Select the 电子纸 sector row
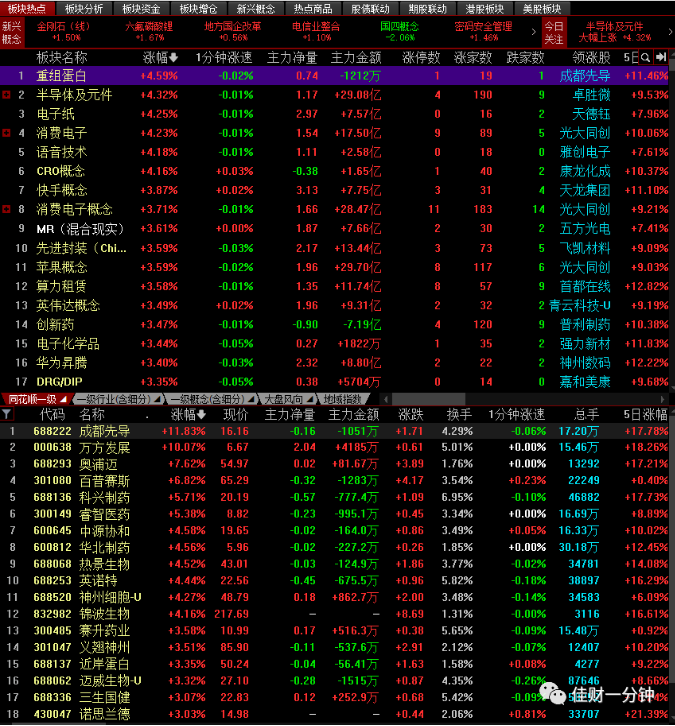This screenshot has height=726, width=675. pyautogui.click(x=334, y=114)
